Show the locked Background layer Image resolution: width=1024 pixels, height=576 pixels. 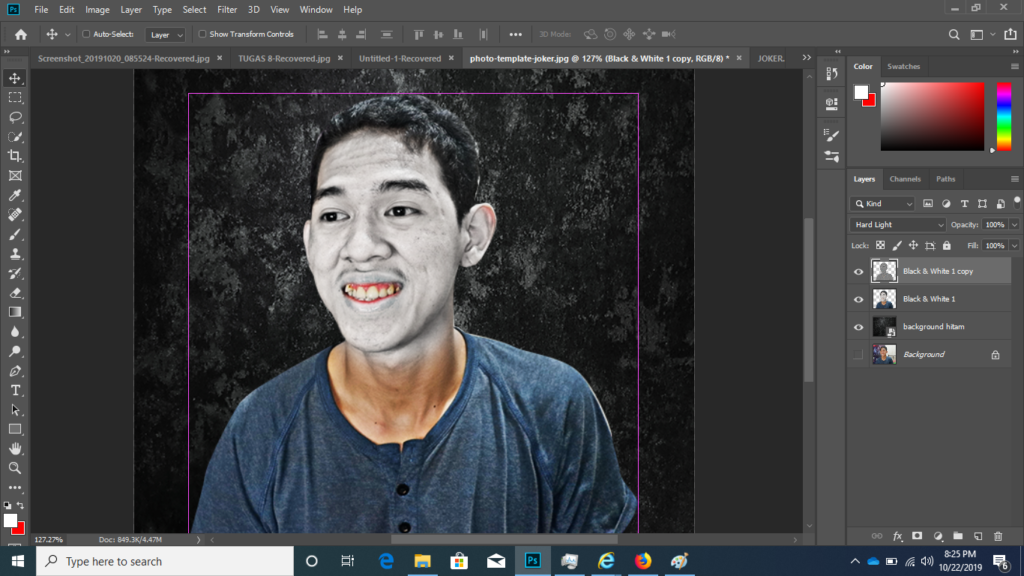tap(858, 355)
